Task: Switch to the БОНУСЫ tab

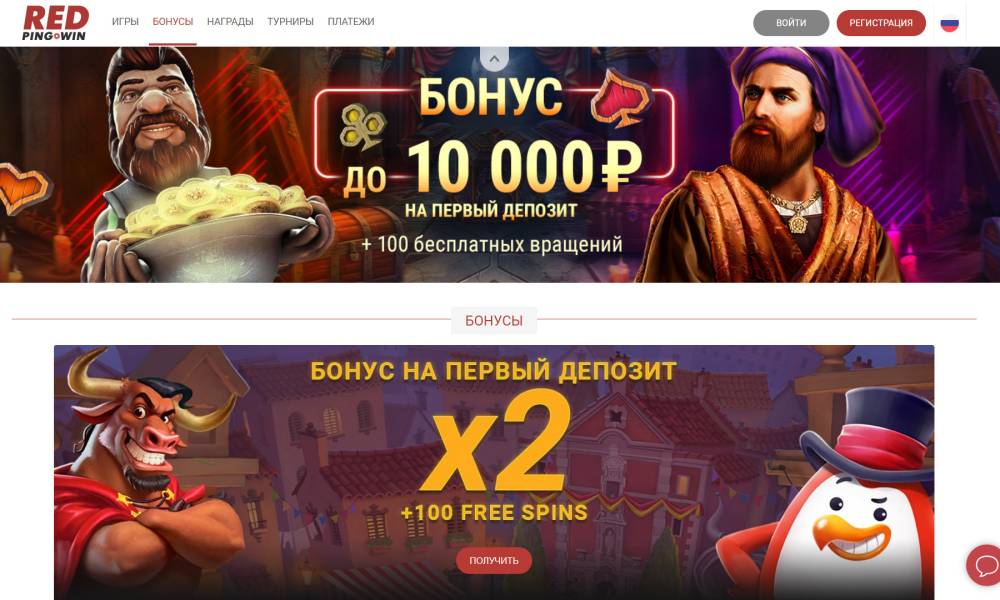Action: [x=173, y=22]
